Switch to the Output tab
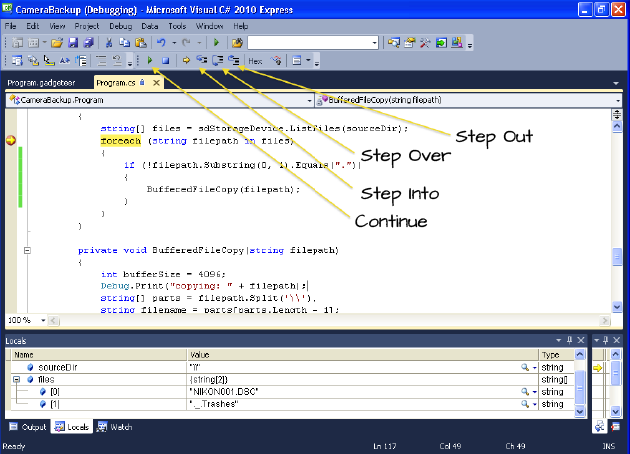Viewport: 630px width, 454px height. (28, 427)
